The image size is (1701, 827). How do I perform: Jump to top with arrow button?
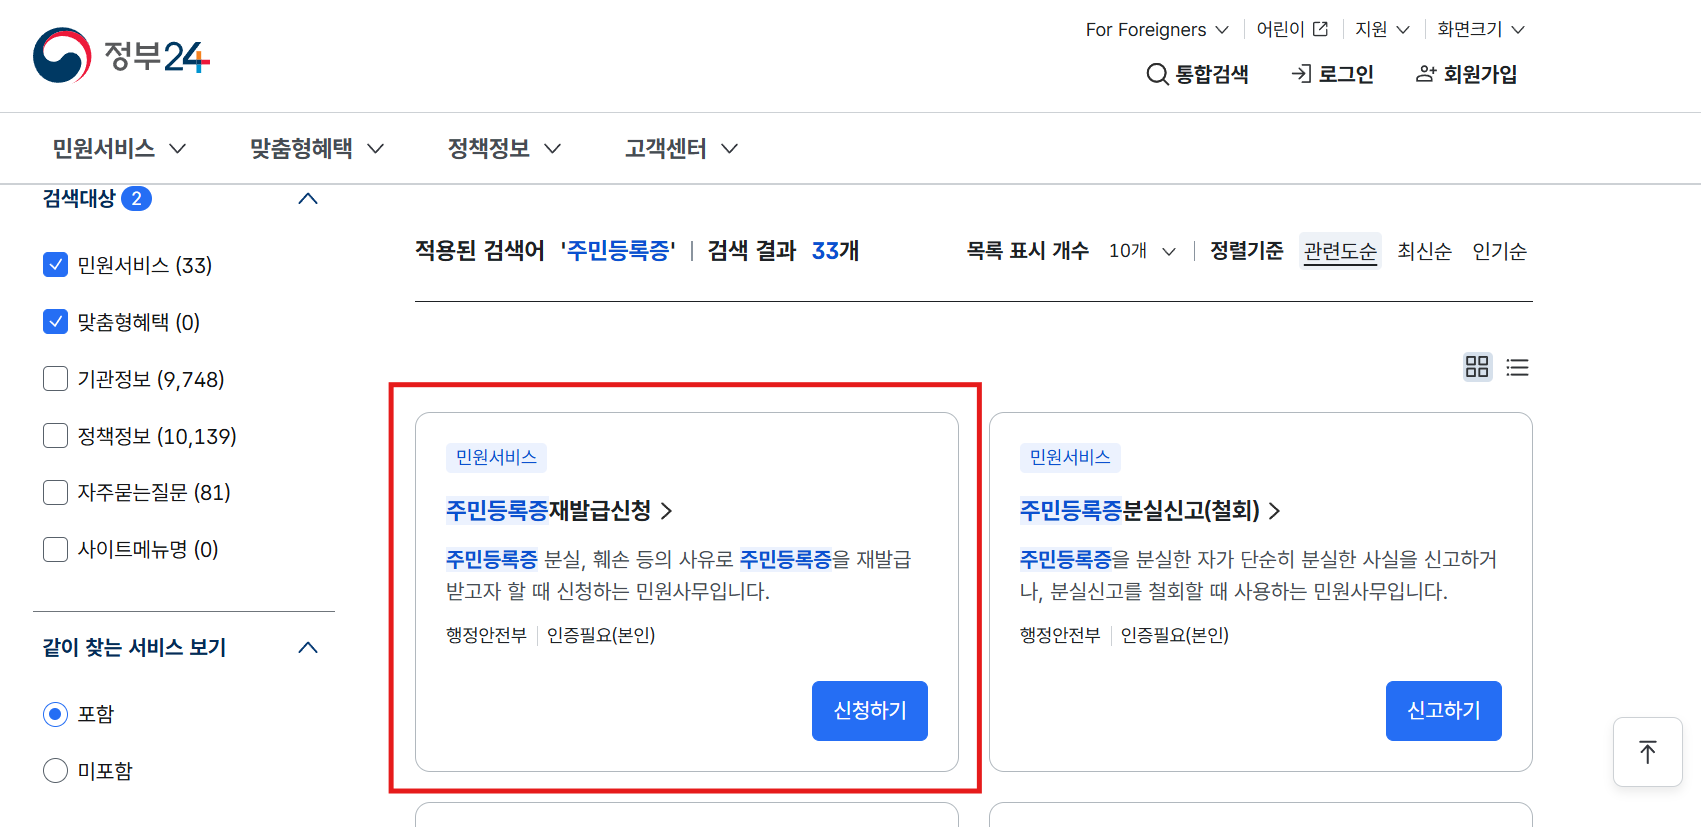tap(1648, 752)
